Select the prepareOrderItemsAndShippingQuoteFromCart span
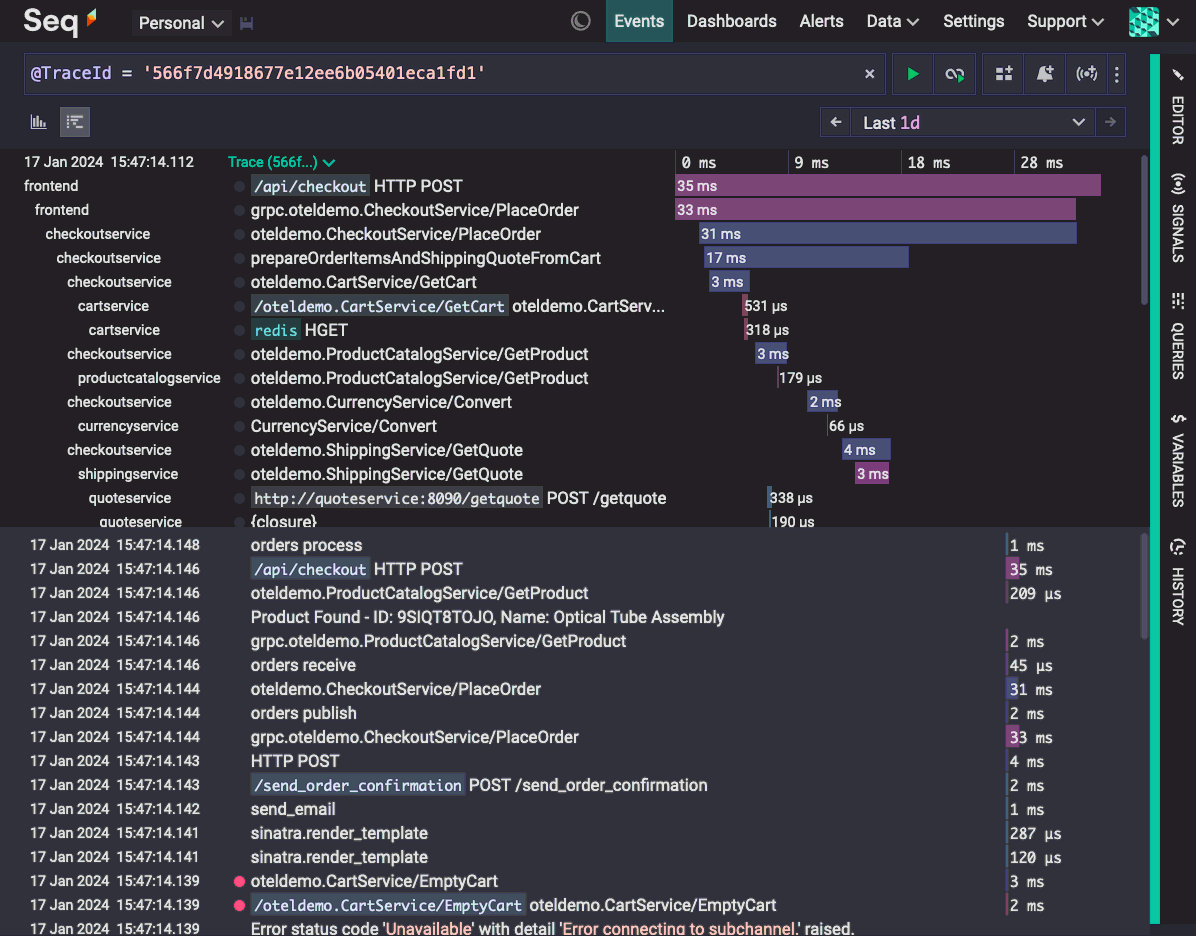This screenshot has width=1196, height=936. pyautogui.click(x=426, y=258)
